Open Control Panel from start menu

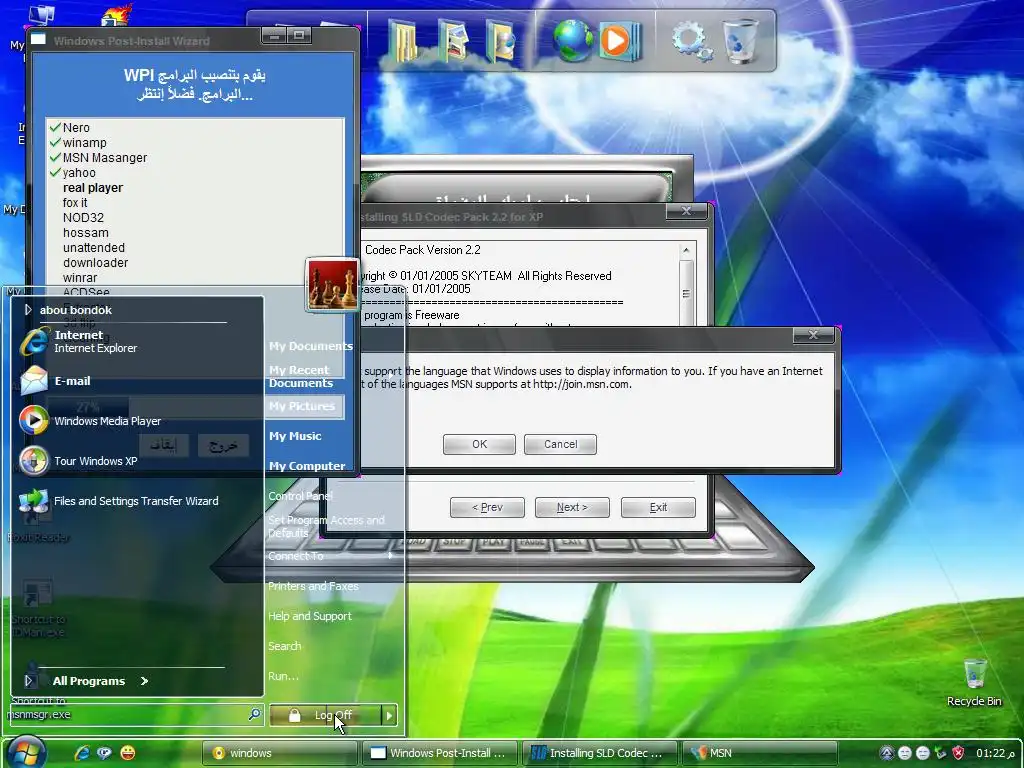click(300, 496)
